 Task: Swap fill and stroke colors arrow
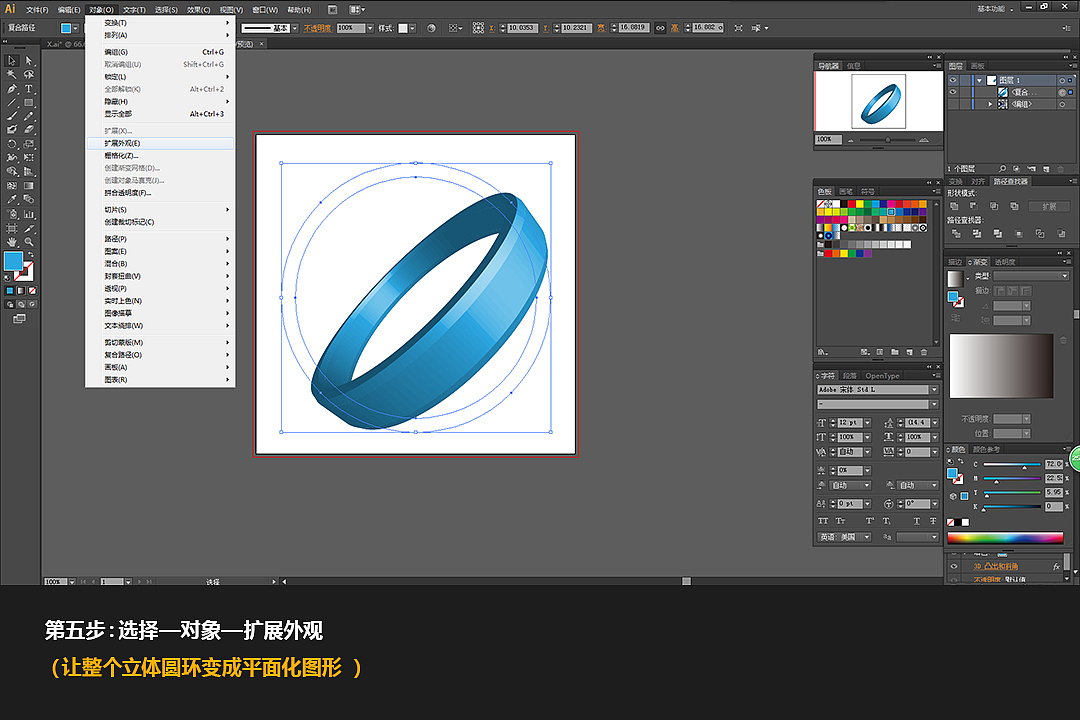click(30, 254)
